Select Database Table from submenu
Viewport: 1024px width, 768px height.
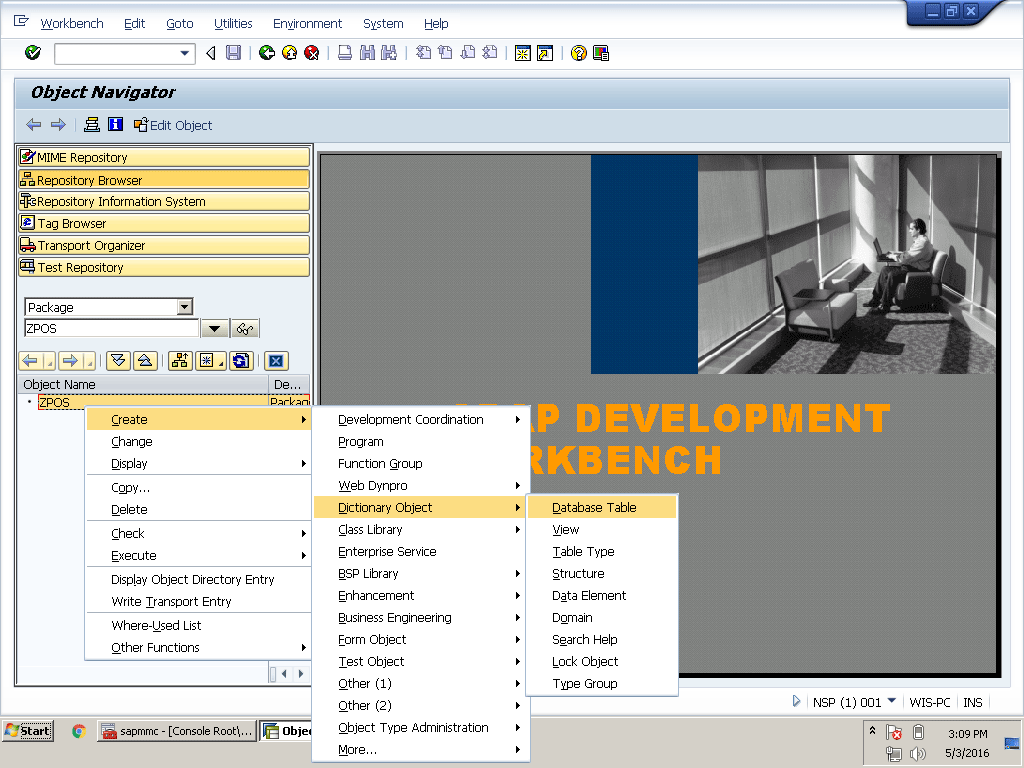601,507
